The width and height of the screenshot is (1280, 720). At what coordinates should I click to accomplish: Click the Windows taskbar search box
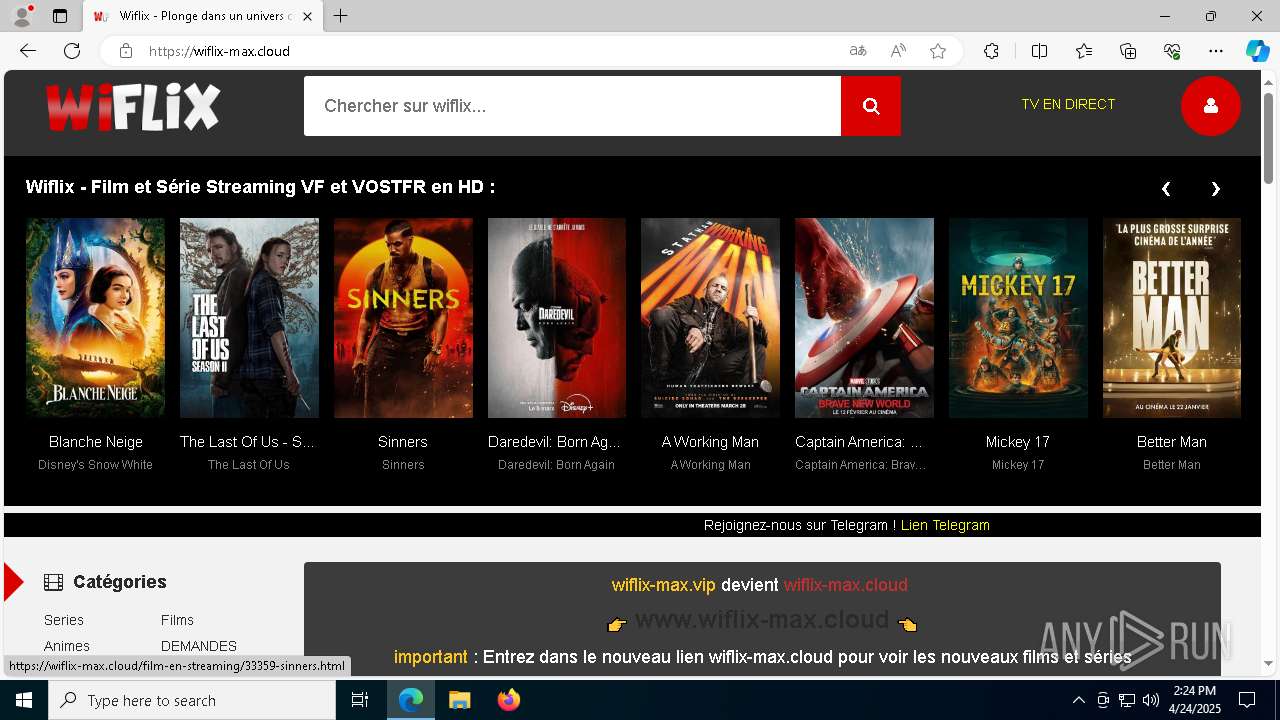click(192, 700)
